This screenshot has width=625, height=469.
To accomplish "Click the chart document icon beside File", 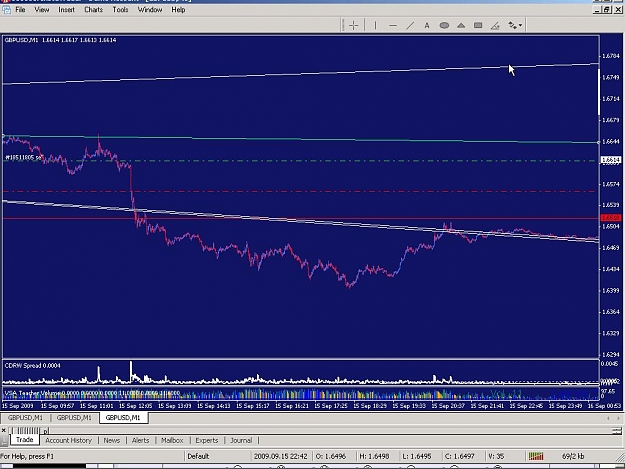I will tap(6, 10).
